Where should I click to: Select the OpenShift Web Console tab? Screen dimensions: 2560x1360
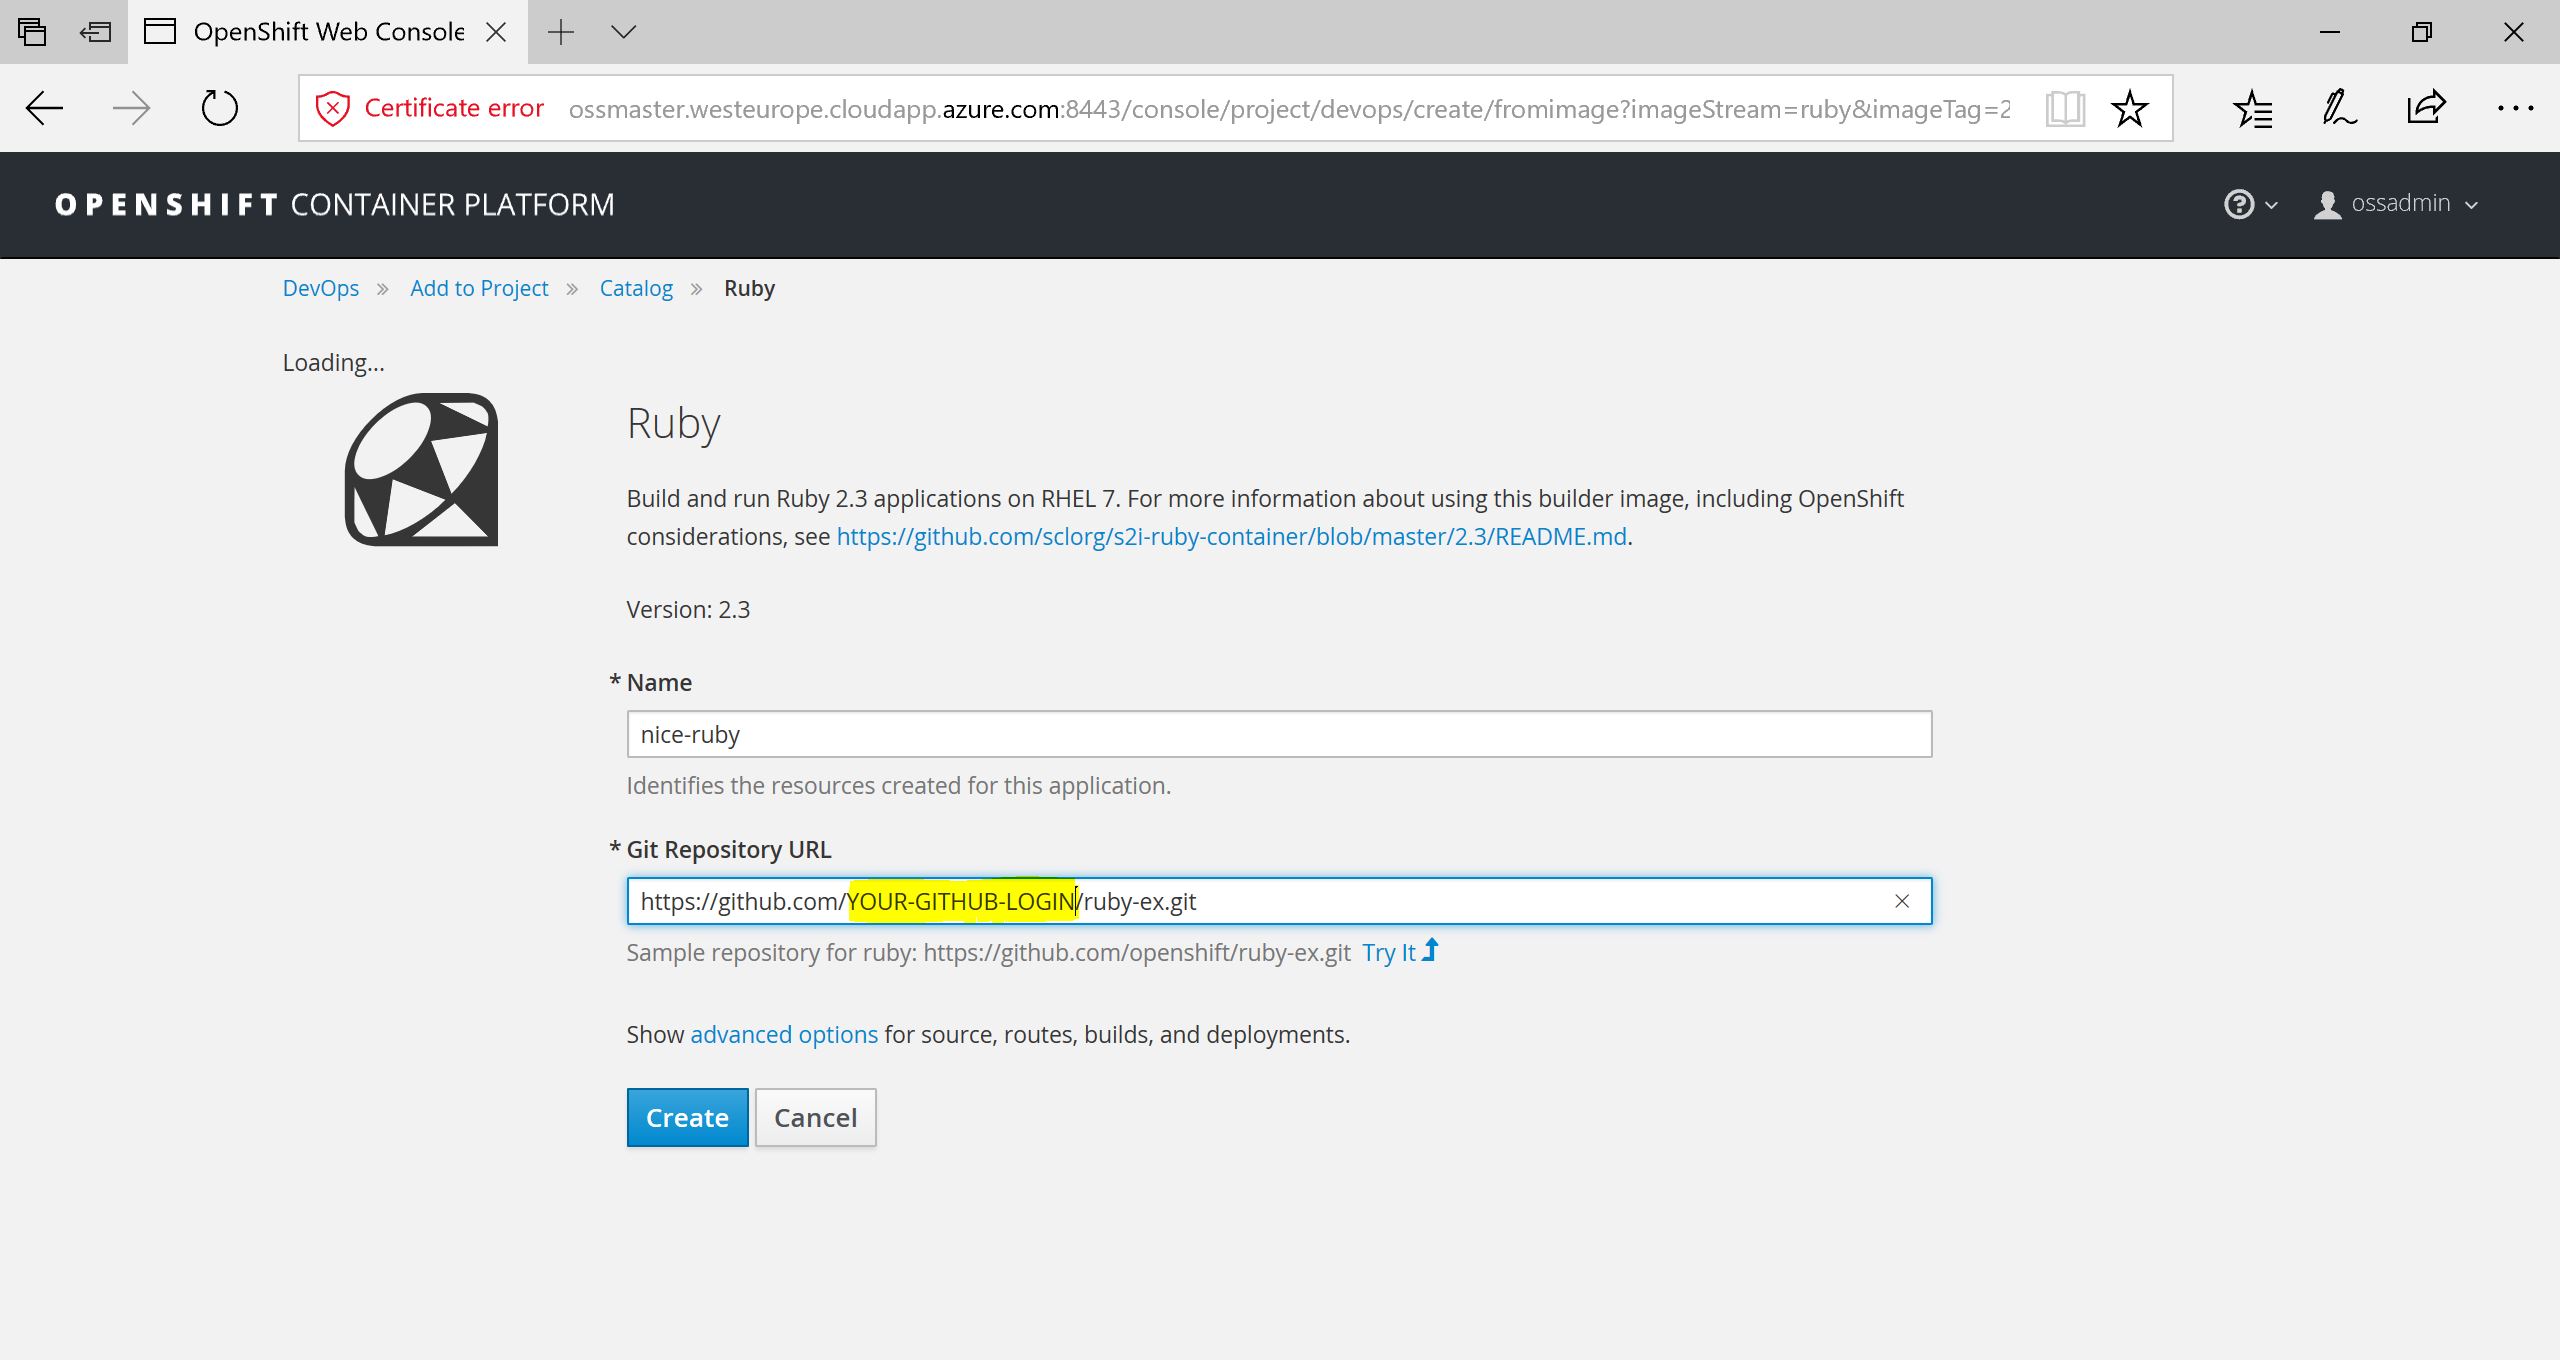coord(328,32)
